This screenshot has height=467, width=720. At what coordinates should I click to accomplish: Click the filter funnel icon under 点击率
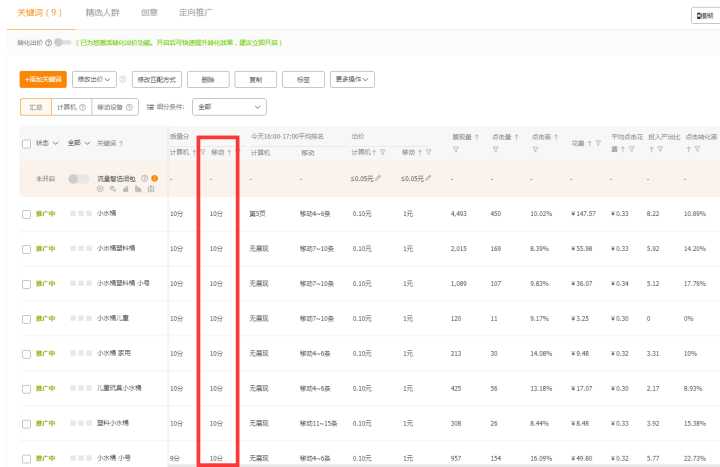[535, 151]
